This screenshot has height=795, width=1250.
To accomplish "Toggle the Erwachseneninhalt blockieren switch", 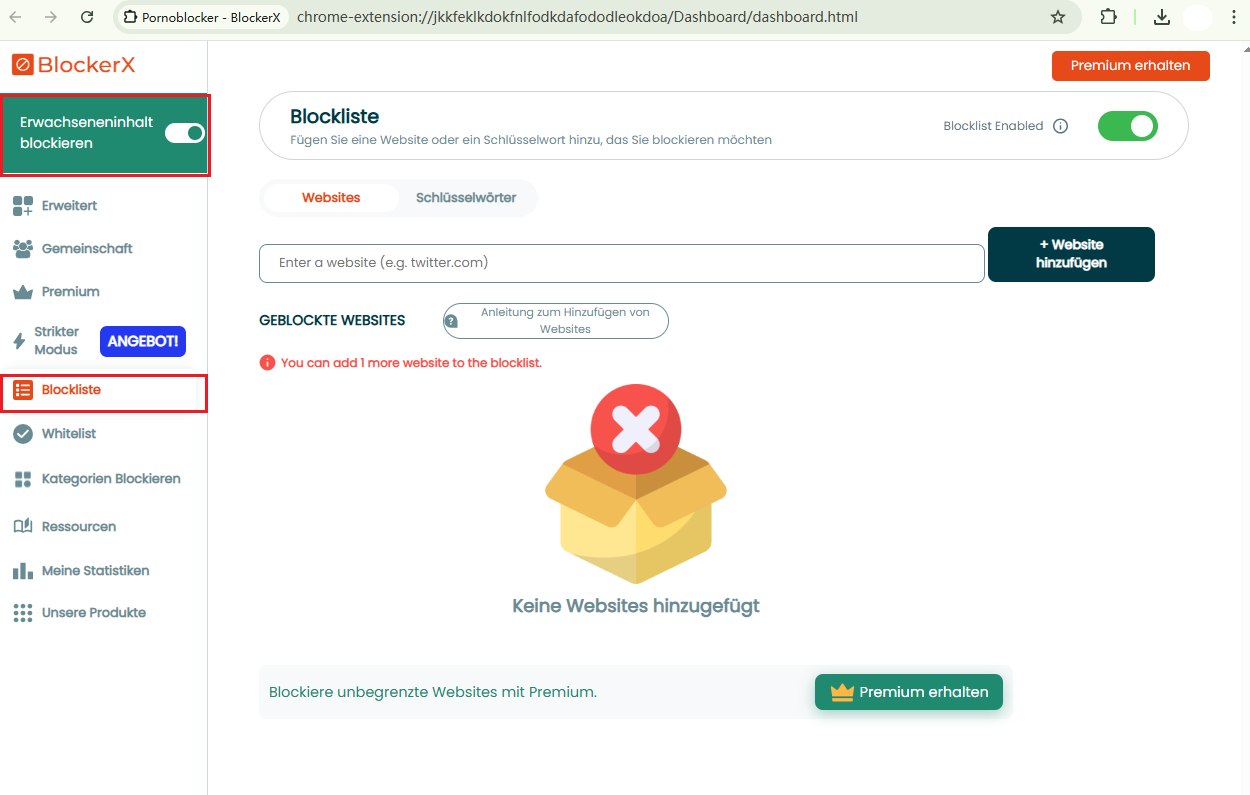I will pos(185,133).
